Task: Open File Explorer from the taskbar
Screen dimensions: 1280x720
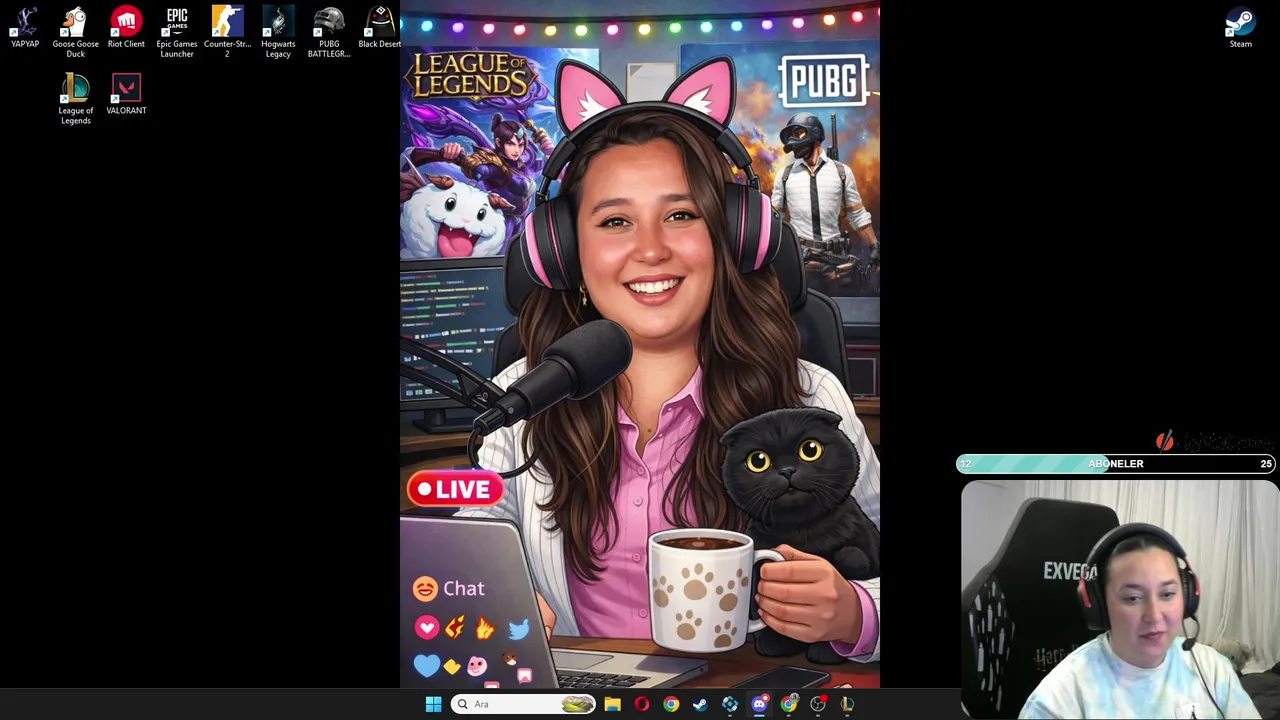Action: click(x=612, y=704)
